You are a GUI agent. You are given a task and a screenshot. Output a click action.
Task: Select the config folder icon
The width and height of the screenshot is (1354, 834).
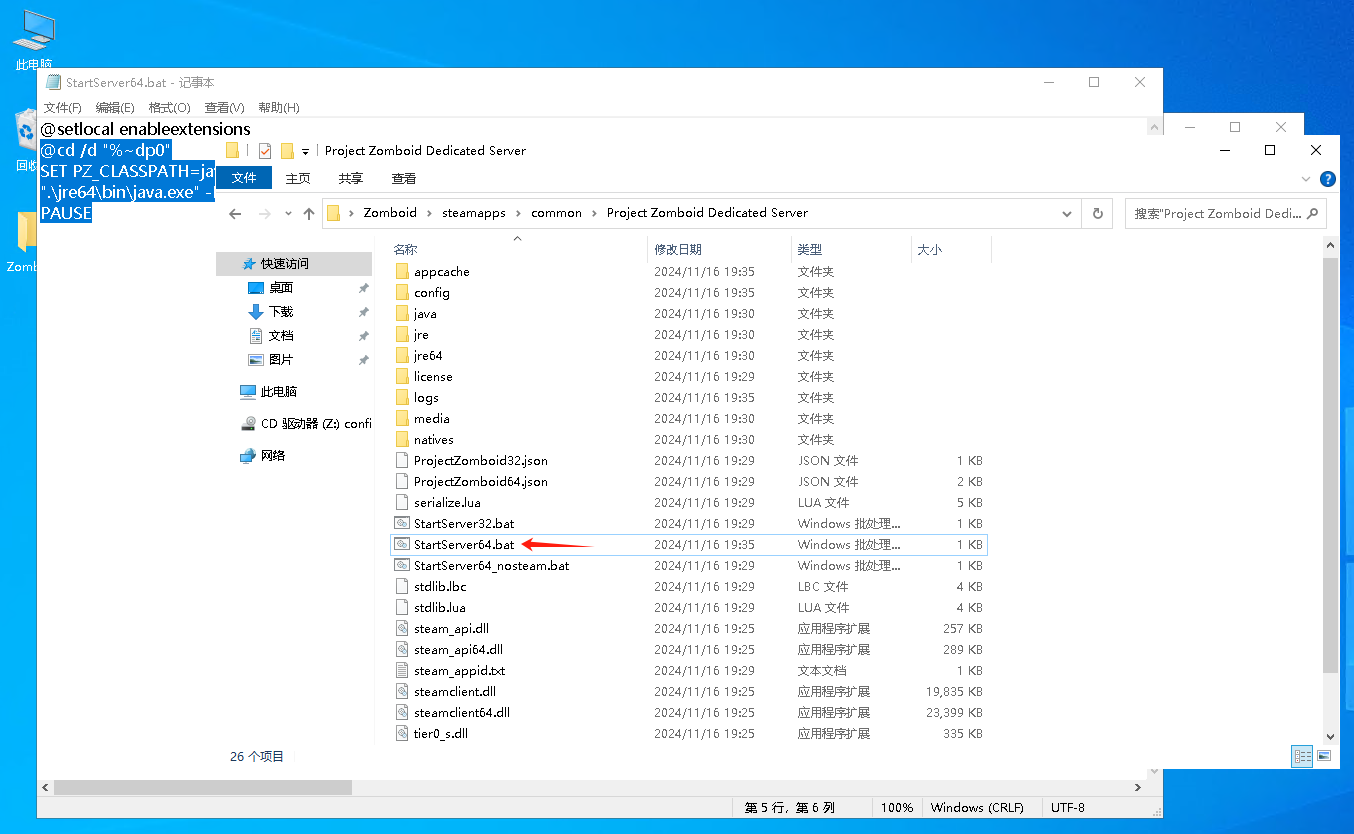(402, 293)
